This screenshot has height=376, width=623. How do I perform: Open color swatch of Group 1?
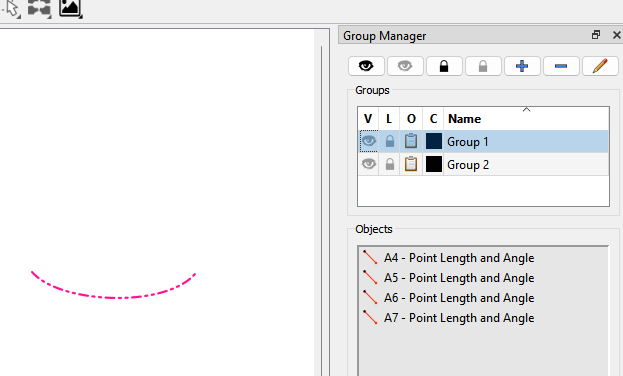tap(433, 141)
